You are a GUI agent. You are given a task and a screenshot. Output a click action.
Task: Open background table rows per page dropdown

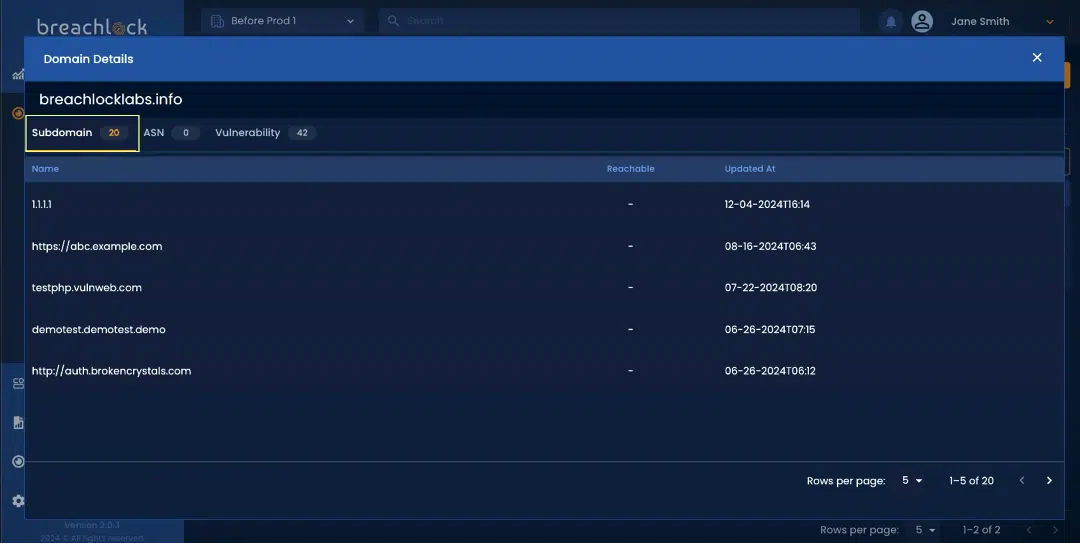click(925, 530)
